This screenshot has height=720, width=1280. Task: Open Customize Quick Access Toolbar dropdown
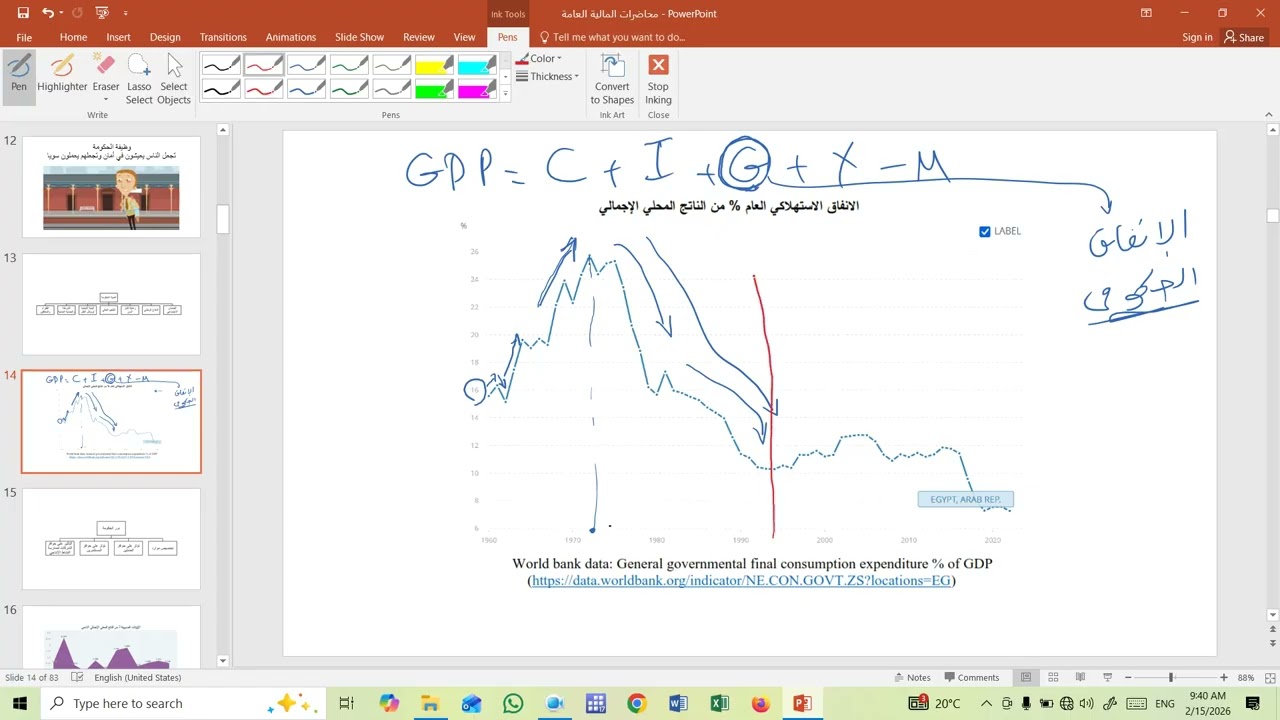point(125,14)
